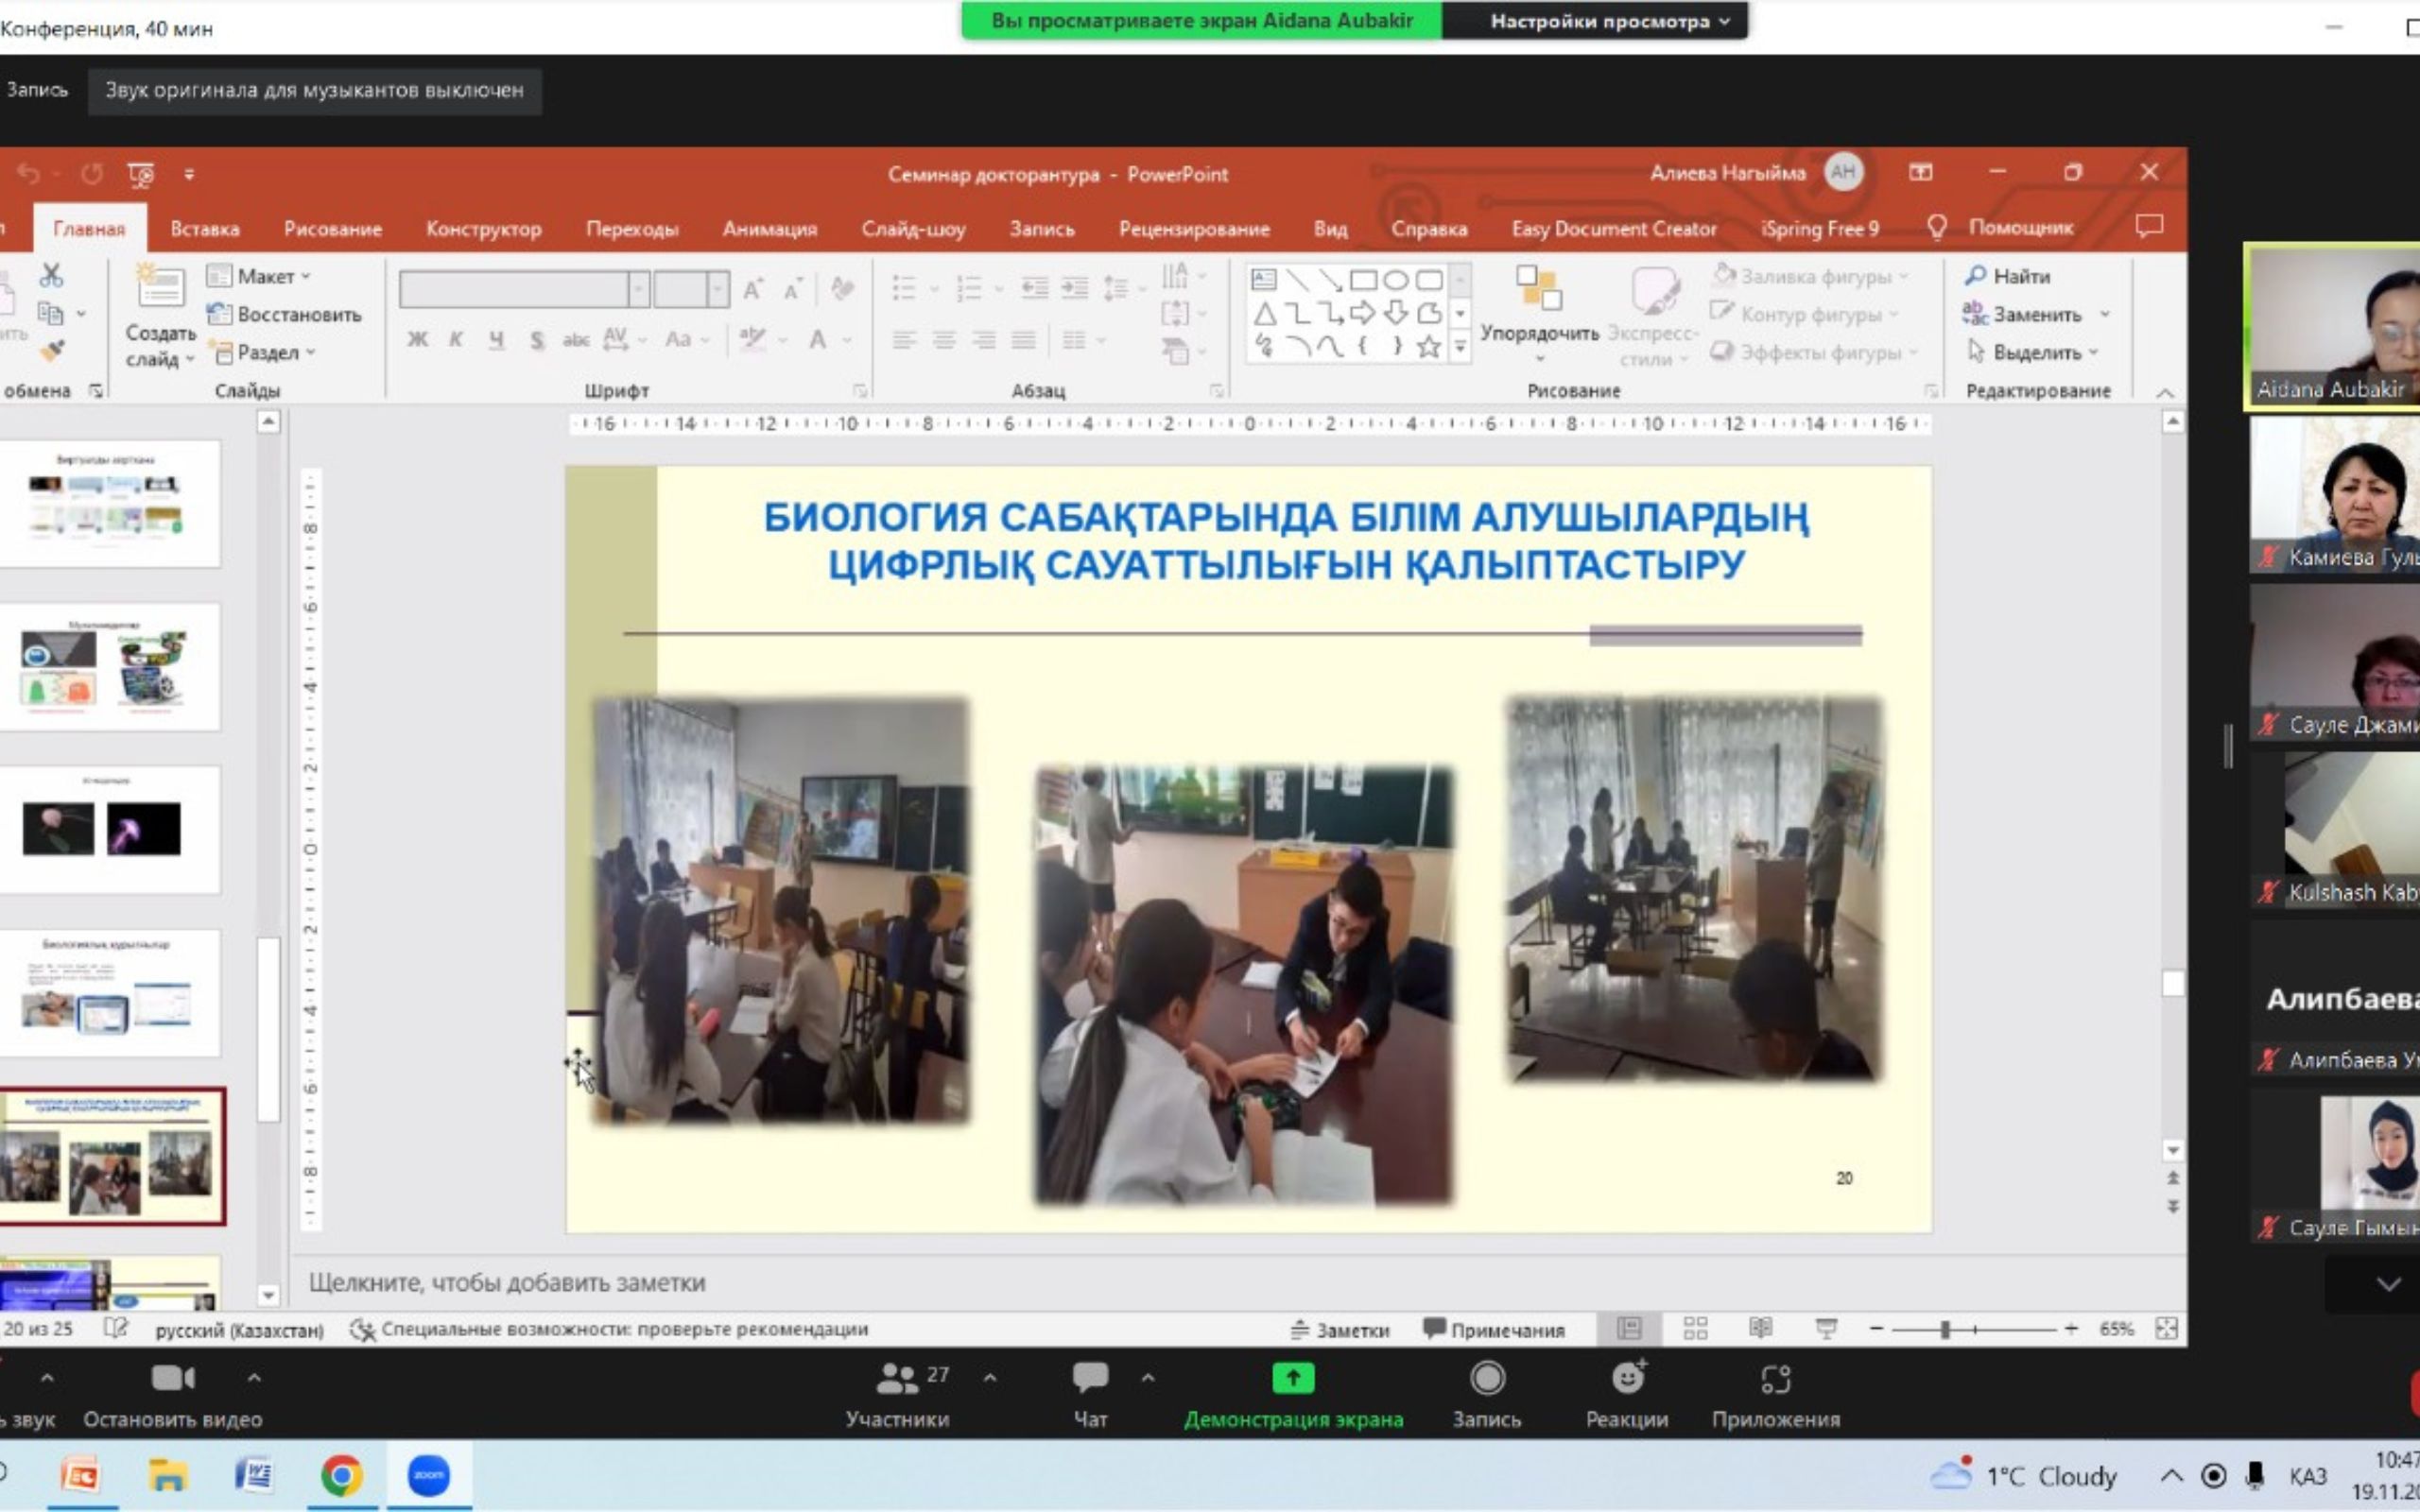Open Chrome from the taskbar

click(x=341, y=1475)
